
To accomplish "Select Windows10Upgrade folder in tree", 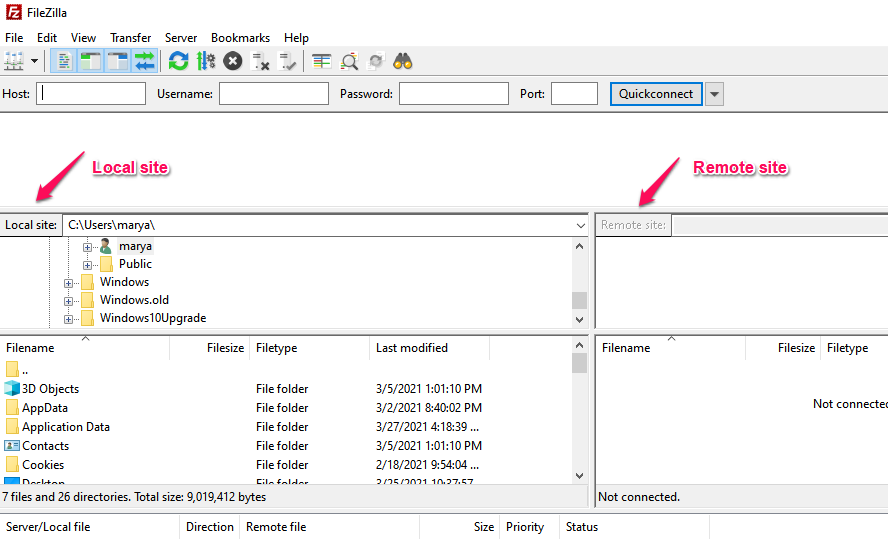I will pos(153,318).
